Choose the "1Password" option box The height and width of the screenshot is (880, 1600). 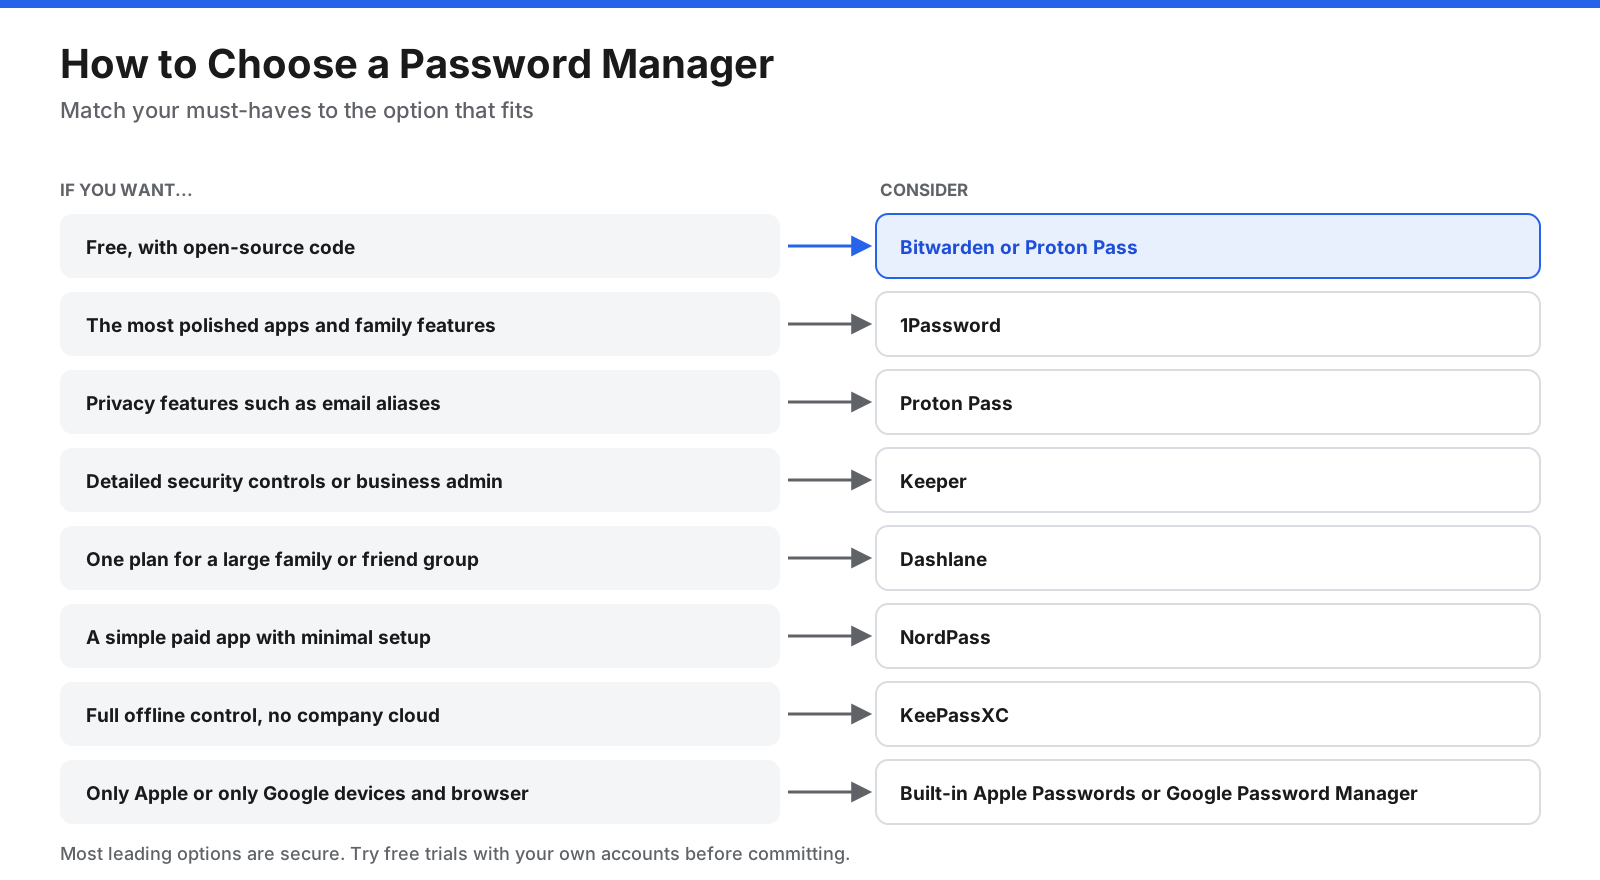[x=1208, y=324]
